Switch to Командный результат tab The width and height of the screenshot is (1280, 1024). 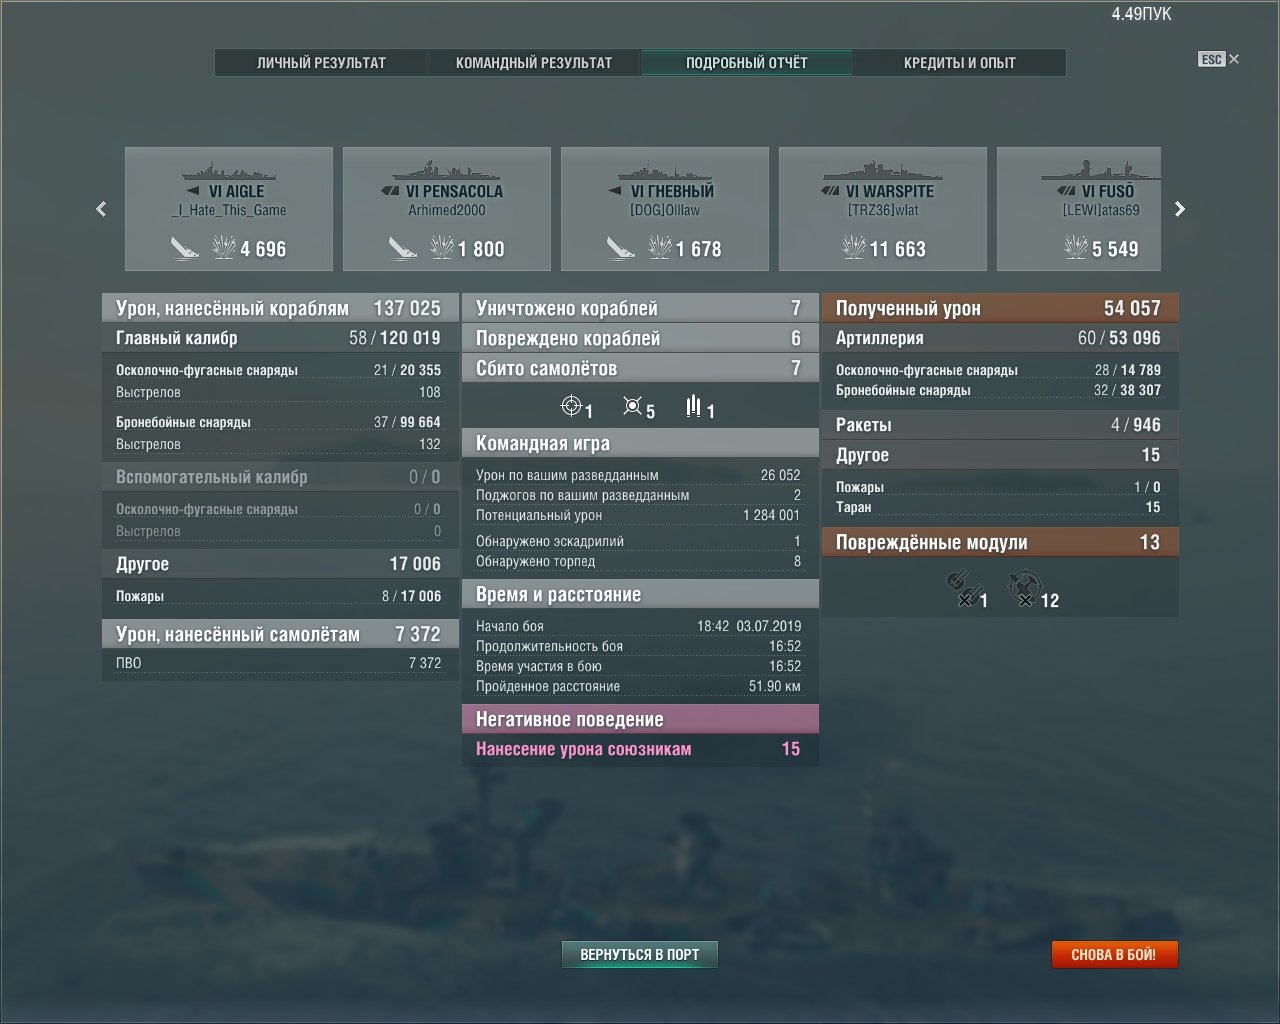(x=534, y=62)
